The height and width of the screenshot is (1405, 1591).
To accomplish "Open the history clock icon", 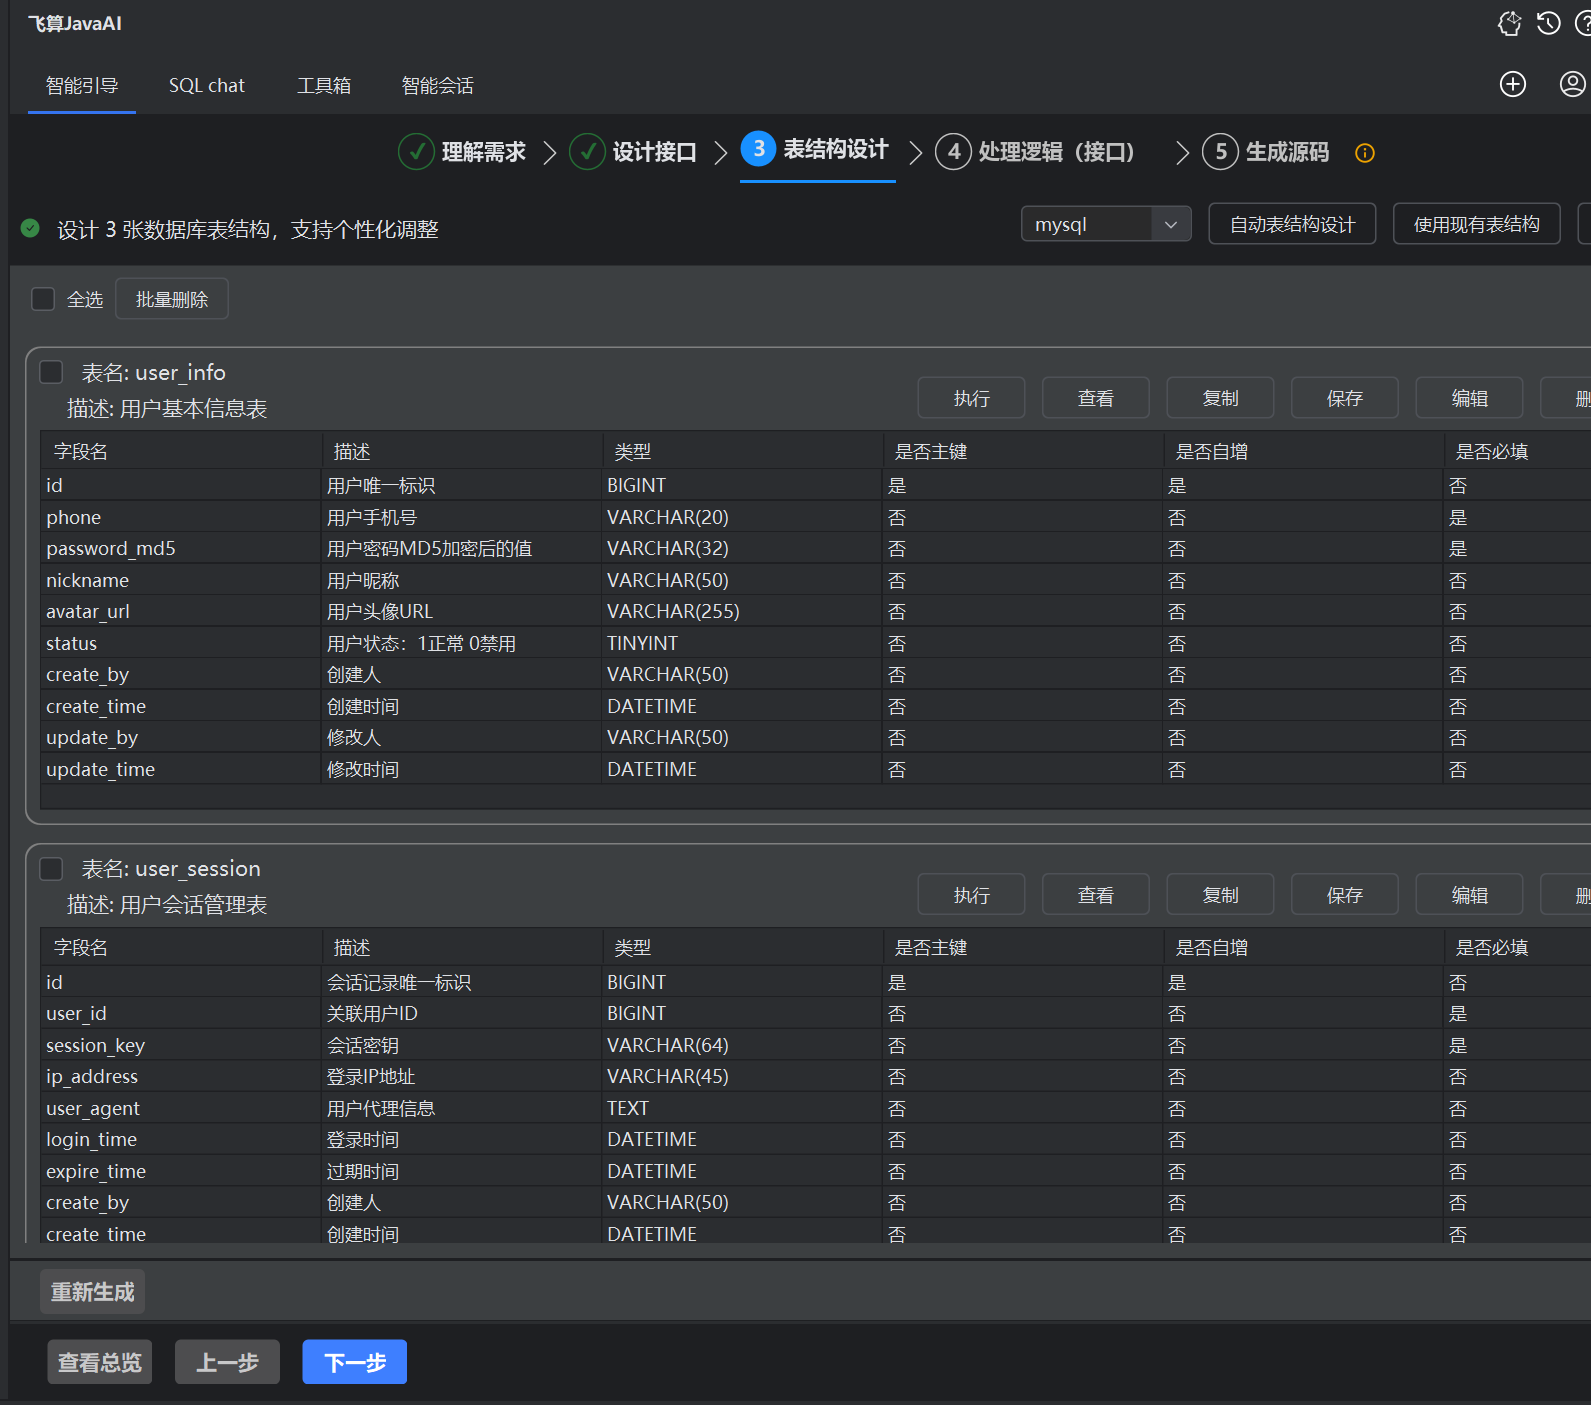I will pyautogui.click(x=1548, y=24).
